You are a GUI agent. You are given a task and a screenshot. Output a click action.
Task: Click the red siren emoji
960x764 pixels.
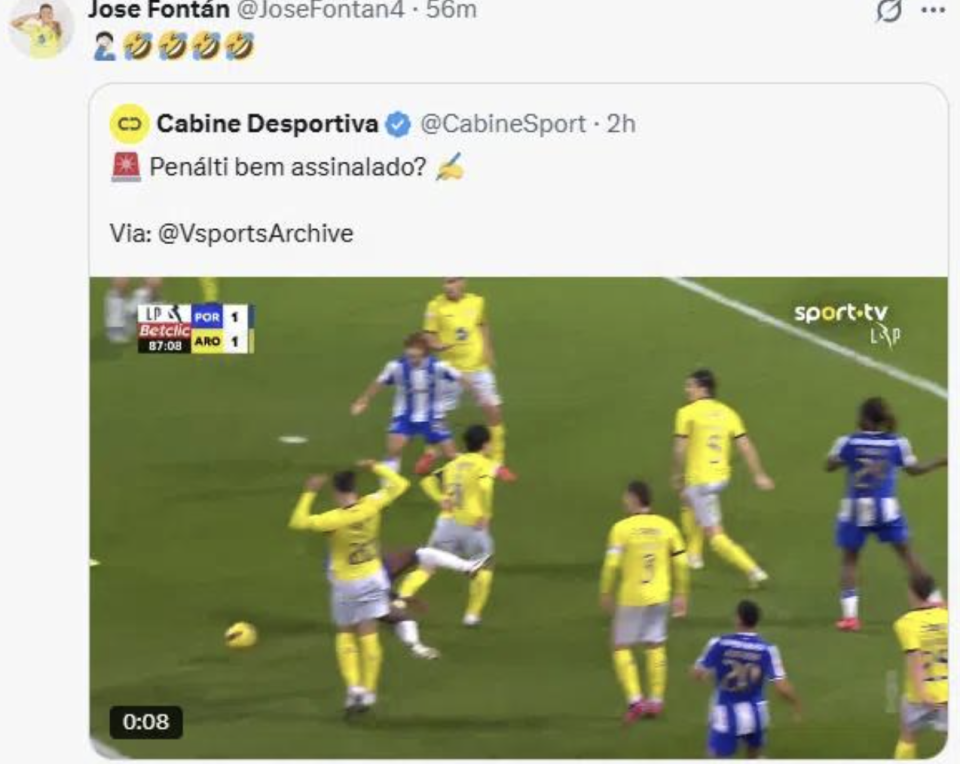[x=126, y=167]
